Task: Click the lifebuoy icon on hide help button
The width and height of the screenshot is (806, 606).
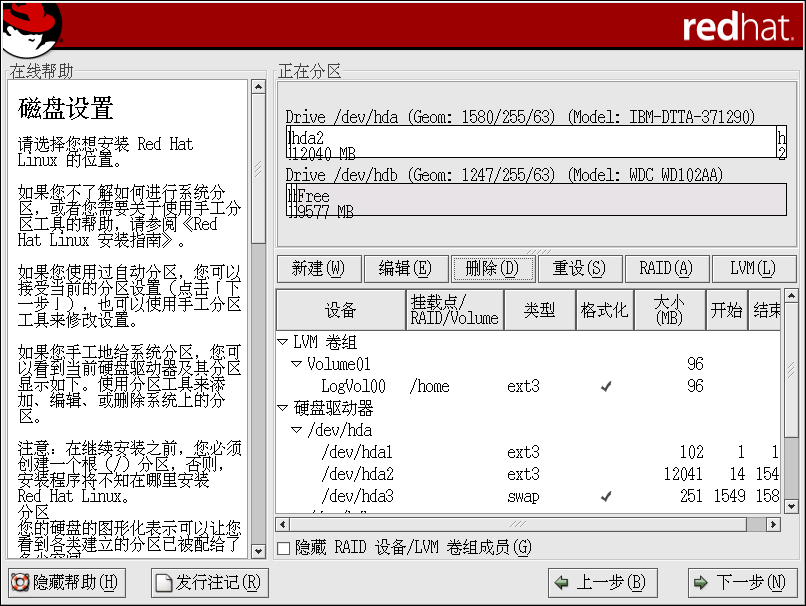Action: click(x=20, y=582)
